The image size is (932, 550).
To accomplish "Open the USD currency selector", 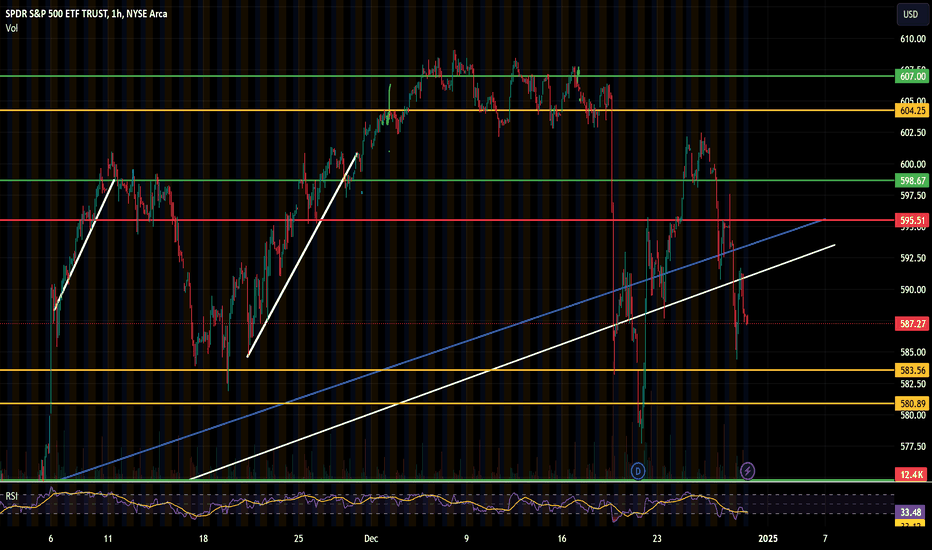I will [x=911, y=14].
